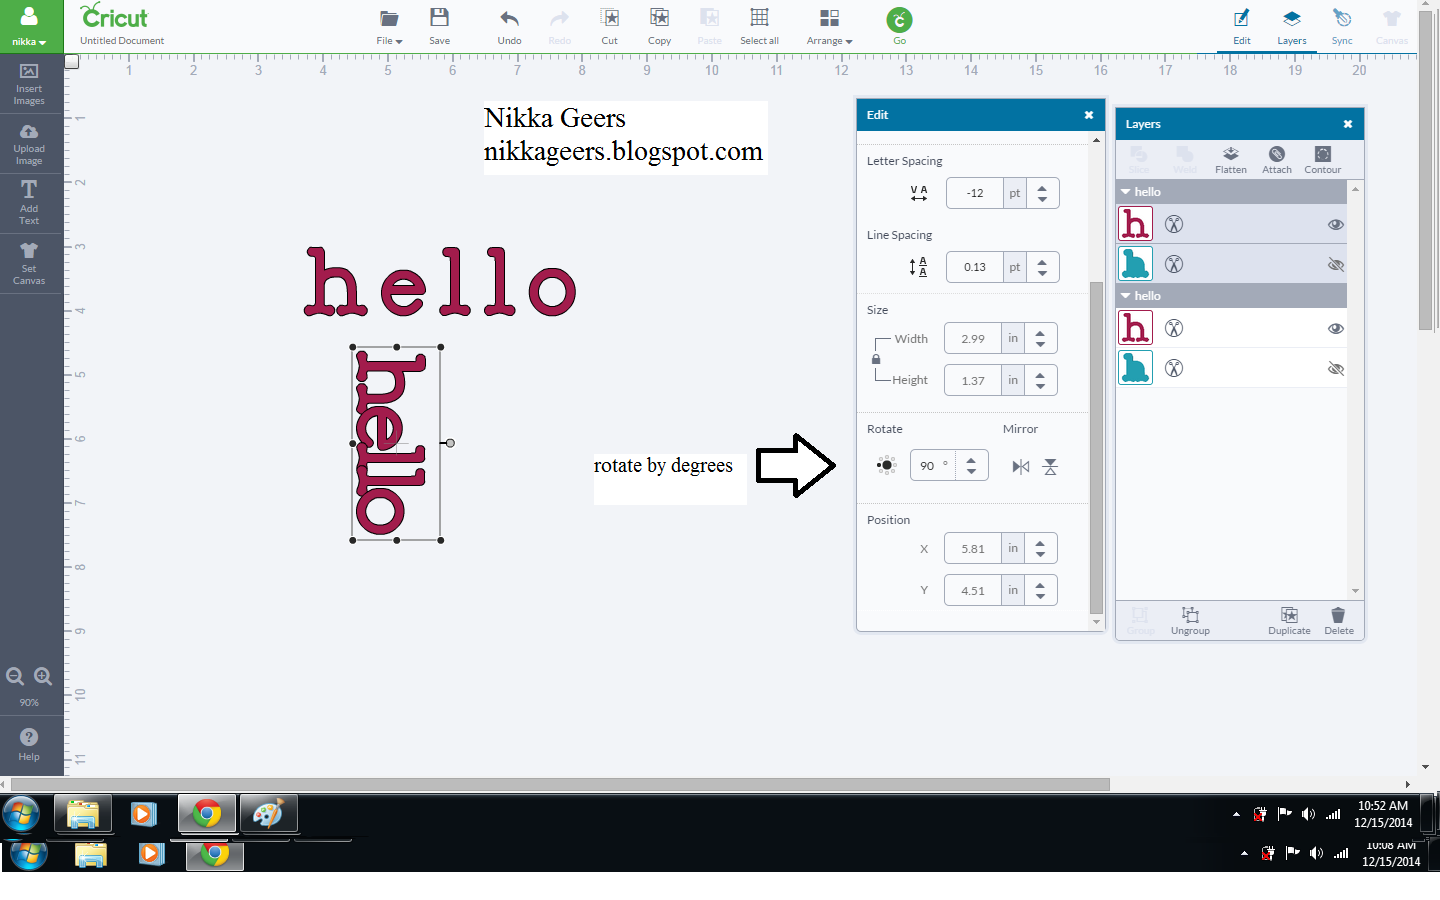1440x900 pixels.
Task: Click the Sync icon at top right
Action: point(1342,26)
